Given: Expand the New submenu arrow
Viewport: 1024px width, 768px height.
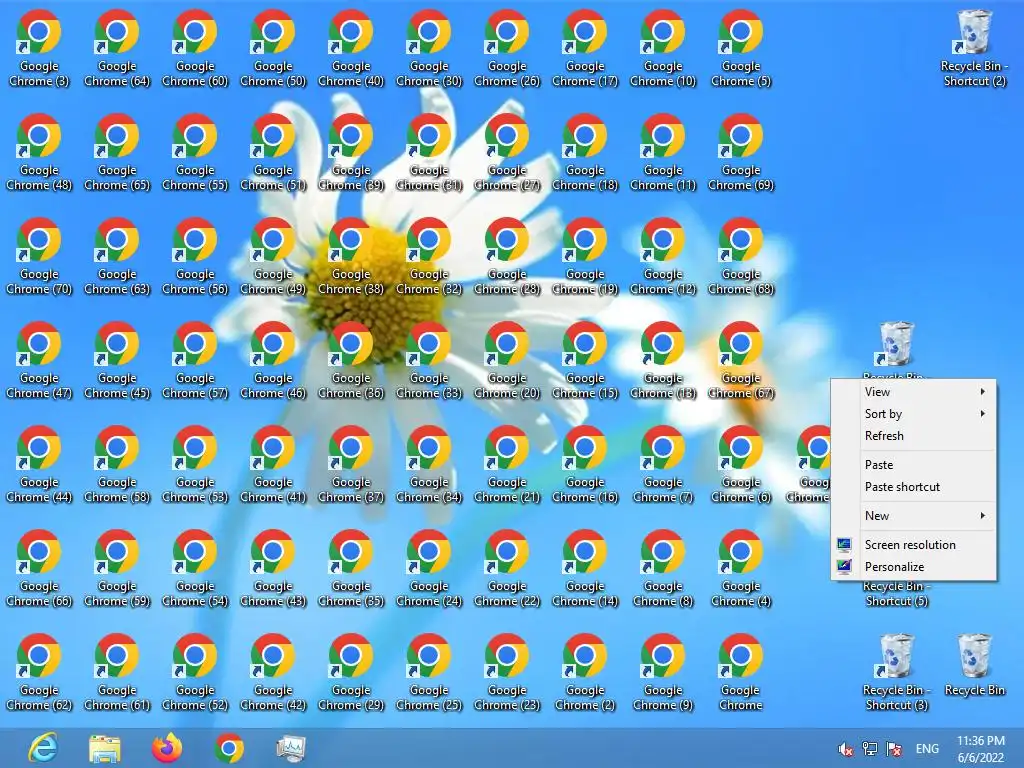Looking at the screenshot, I should point(982,516).
